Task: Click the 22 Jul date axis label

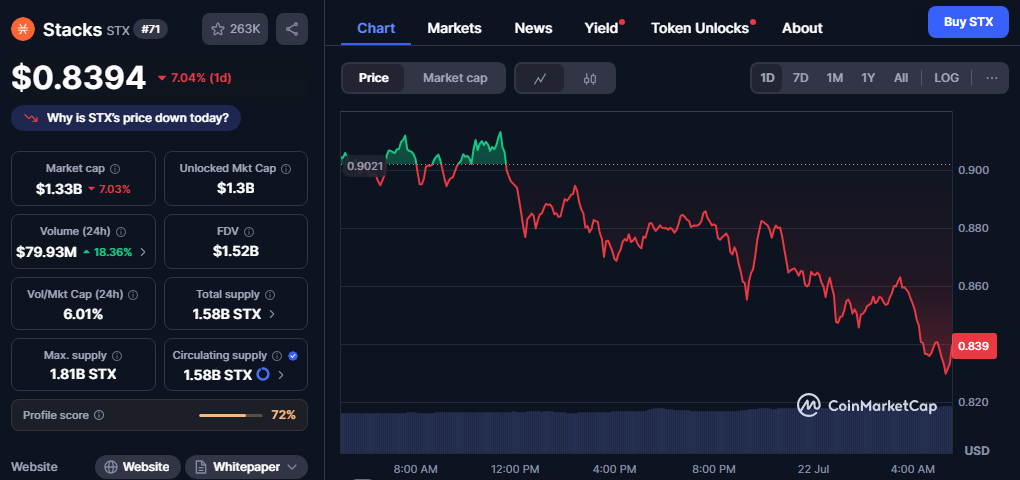Action: pyautogui.click(x=816, y=469)
